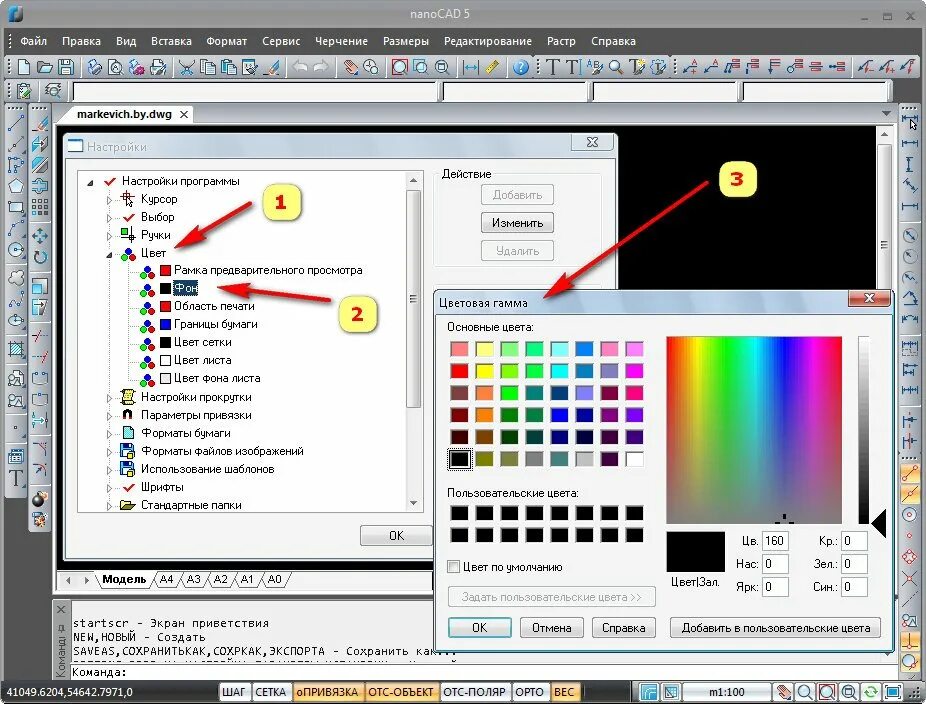926x704 pixels.
Task: Expand the 'Форматы бумаги' tree node
Action: click(109, 434)
